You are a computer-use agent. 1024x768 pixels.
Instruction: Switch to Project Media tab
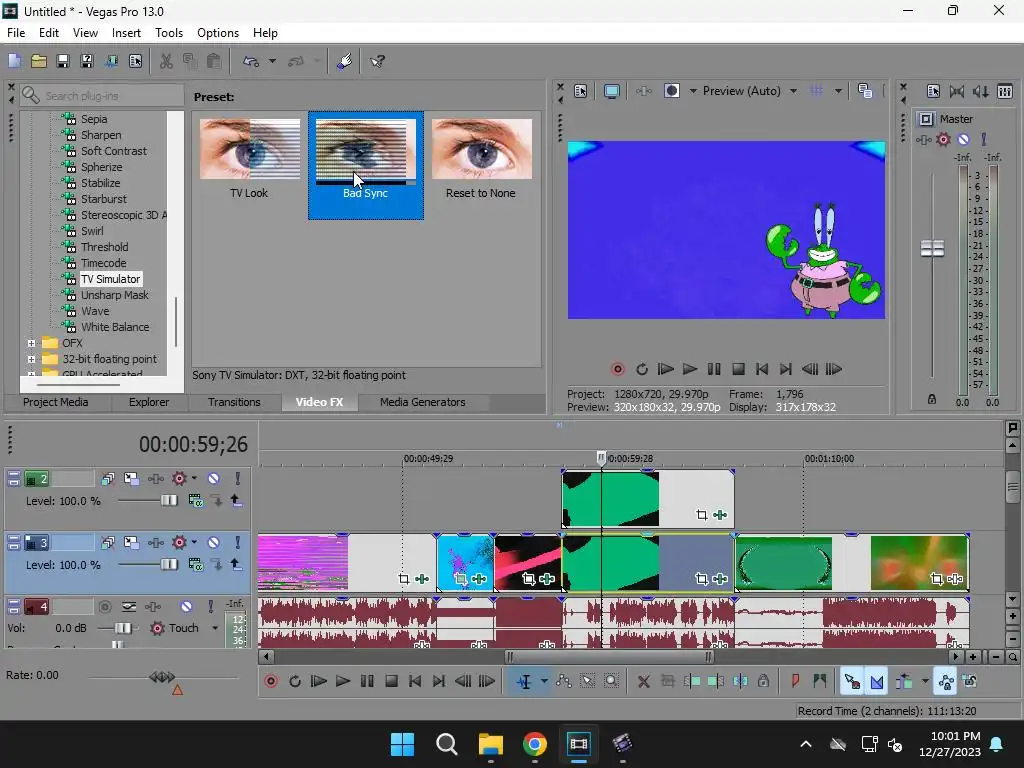pos(56,402)
